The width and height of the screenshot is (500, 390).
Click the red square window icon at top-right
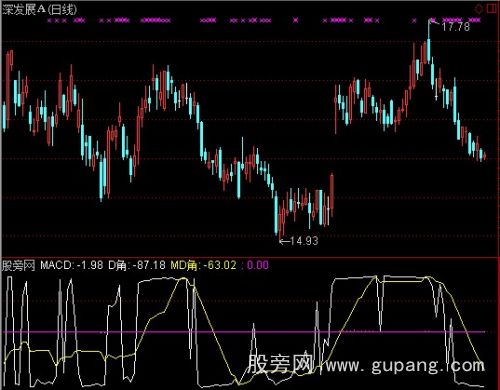click(492, 8)
